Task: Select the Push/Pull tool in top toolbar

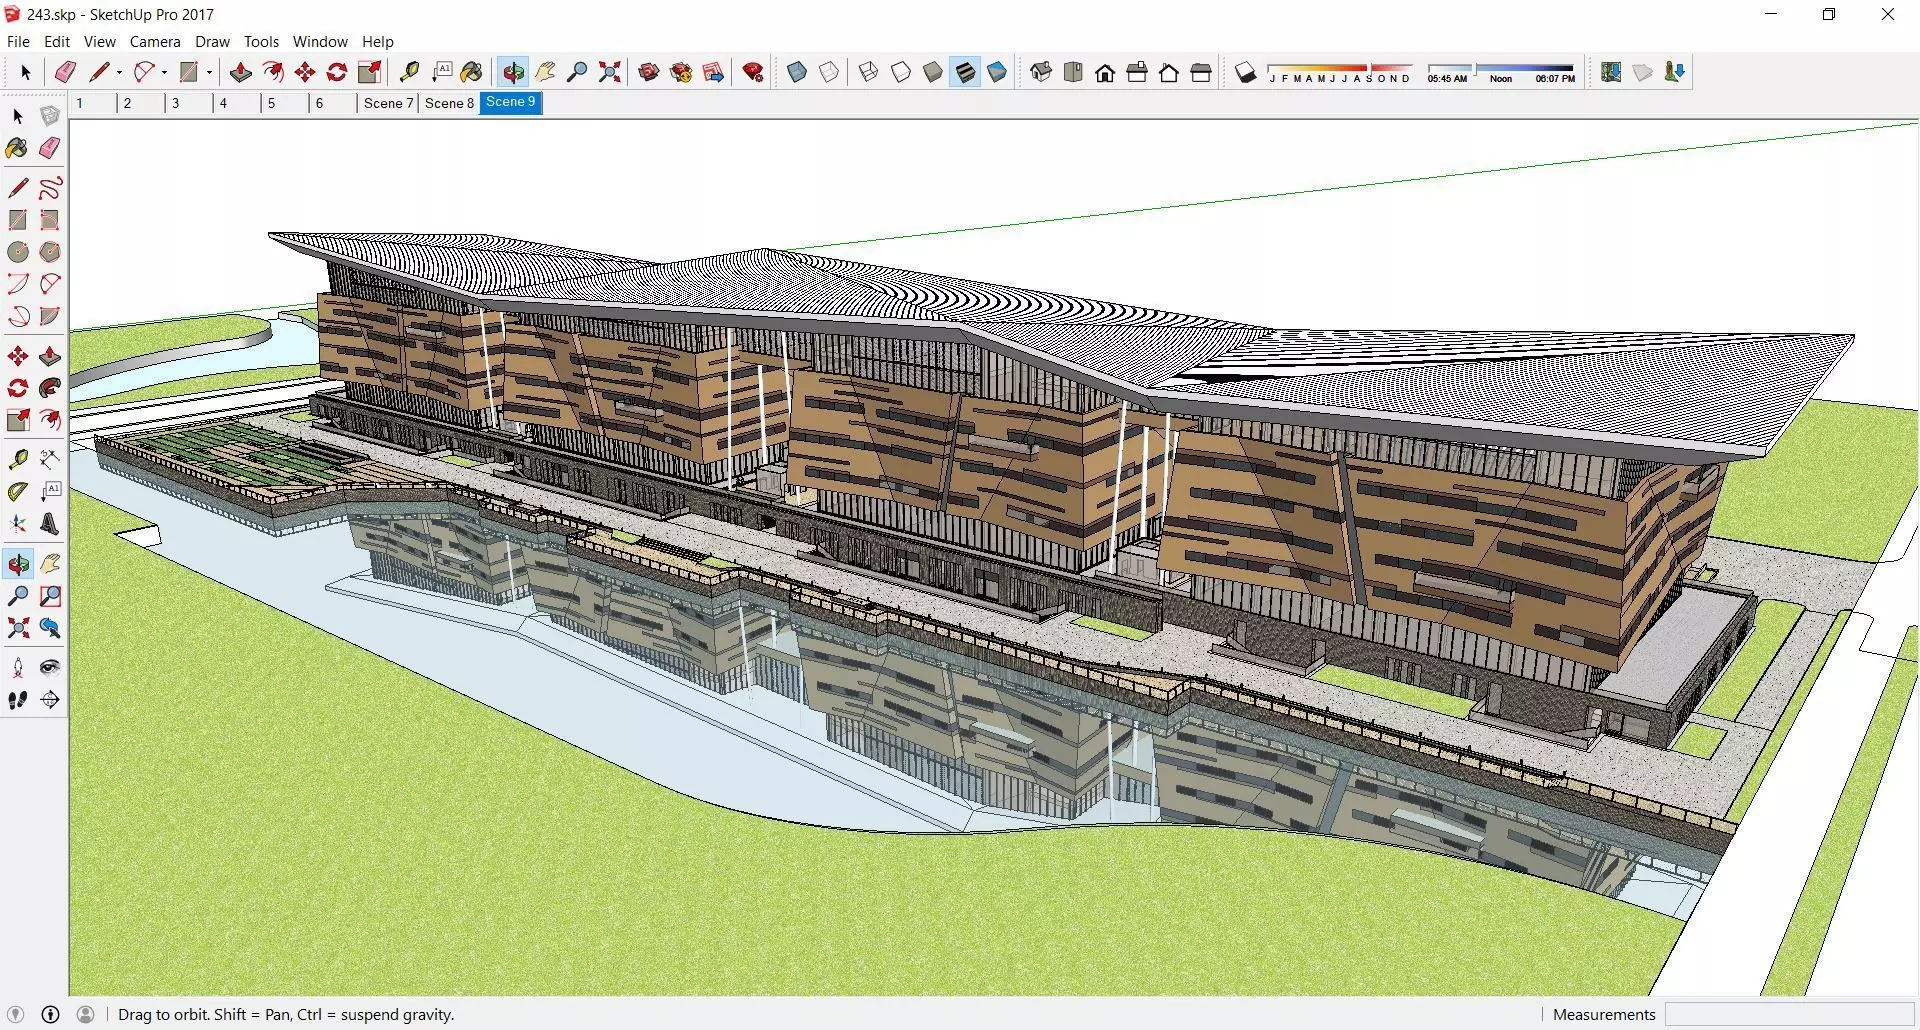Action: (x=240, y=72)
